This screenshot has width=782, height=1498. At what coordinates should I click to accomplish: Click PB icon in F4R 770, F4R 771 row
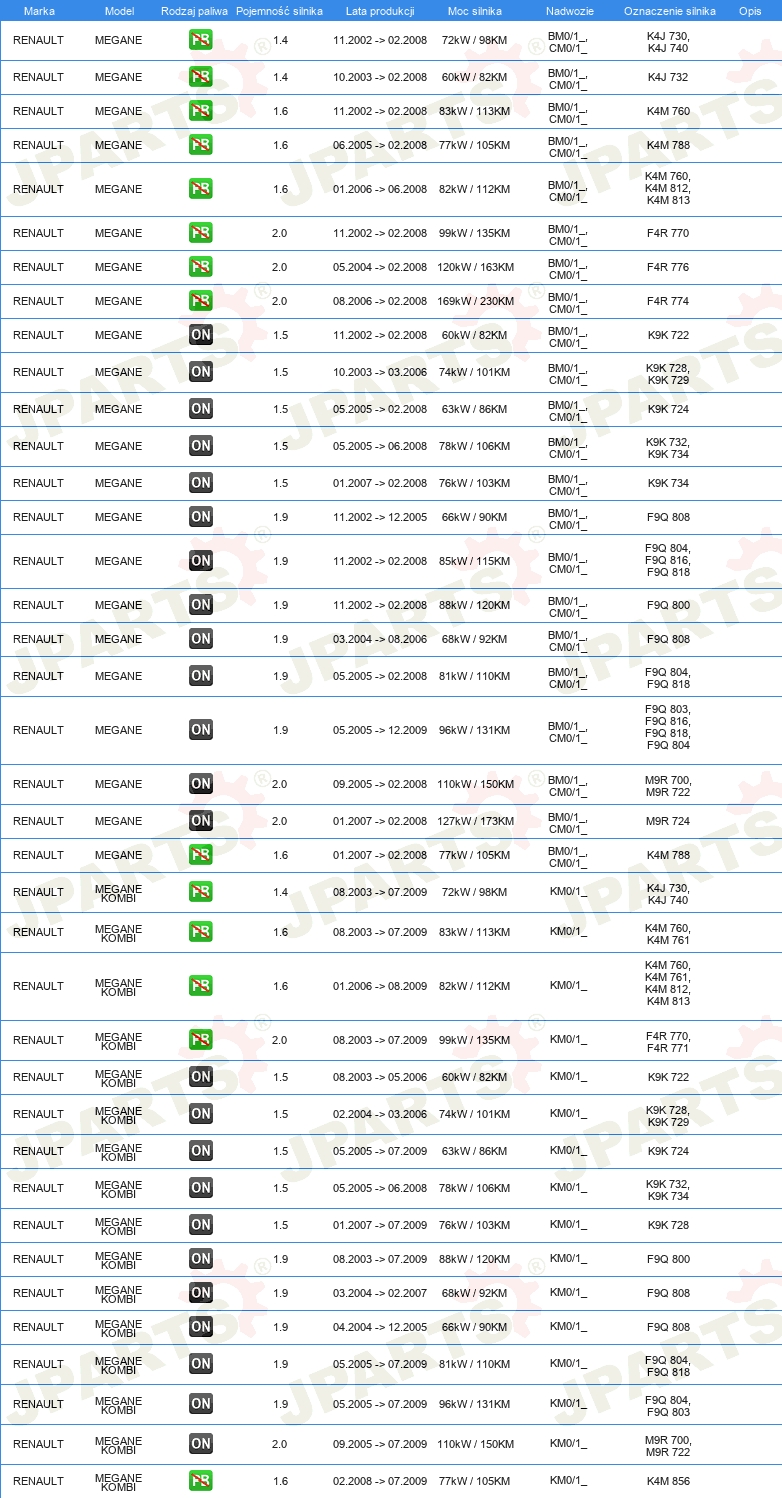(x=201, y=1040)
